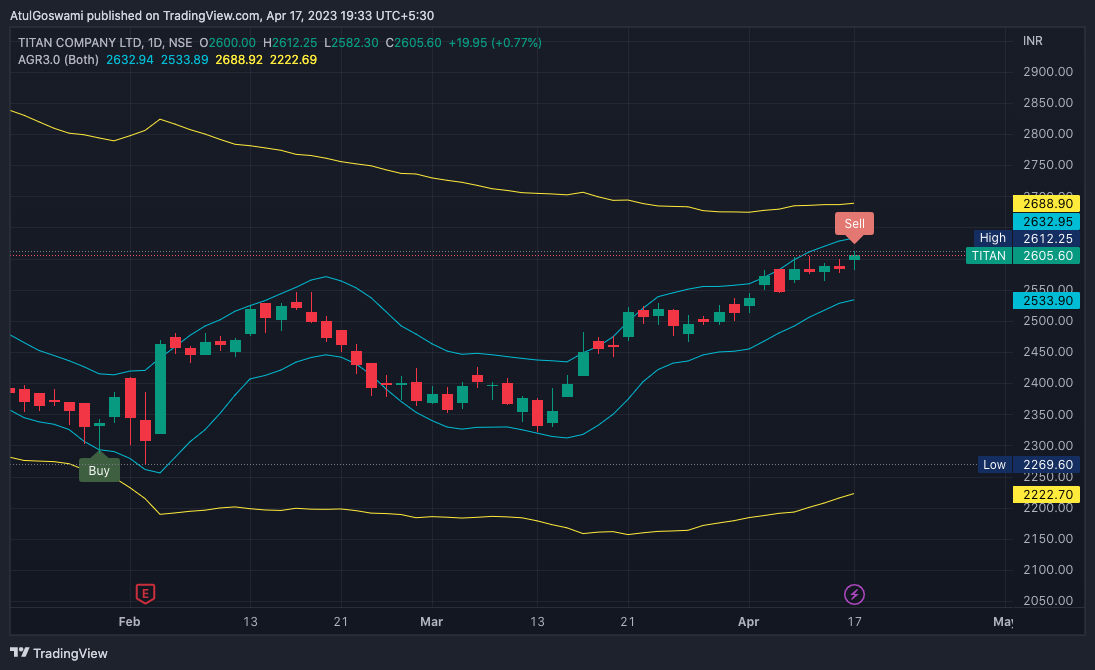The width and height of the screenshot is (1095, 670).
Task: Click the earnings 'E' icon near Feb
Action: [145, 594]
